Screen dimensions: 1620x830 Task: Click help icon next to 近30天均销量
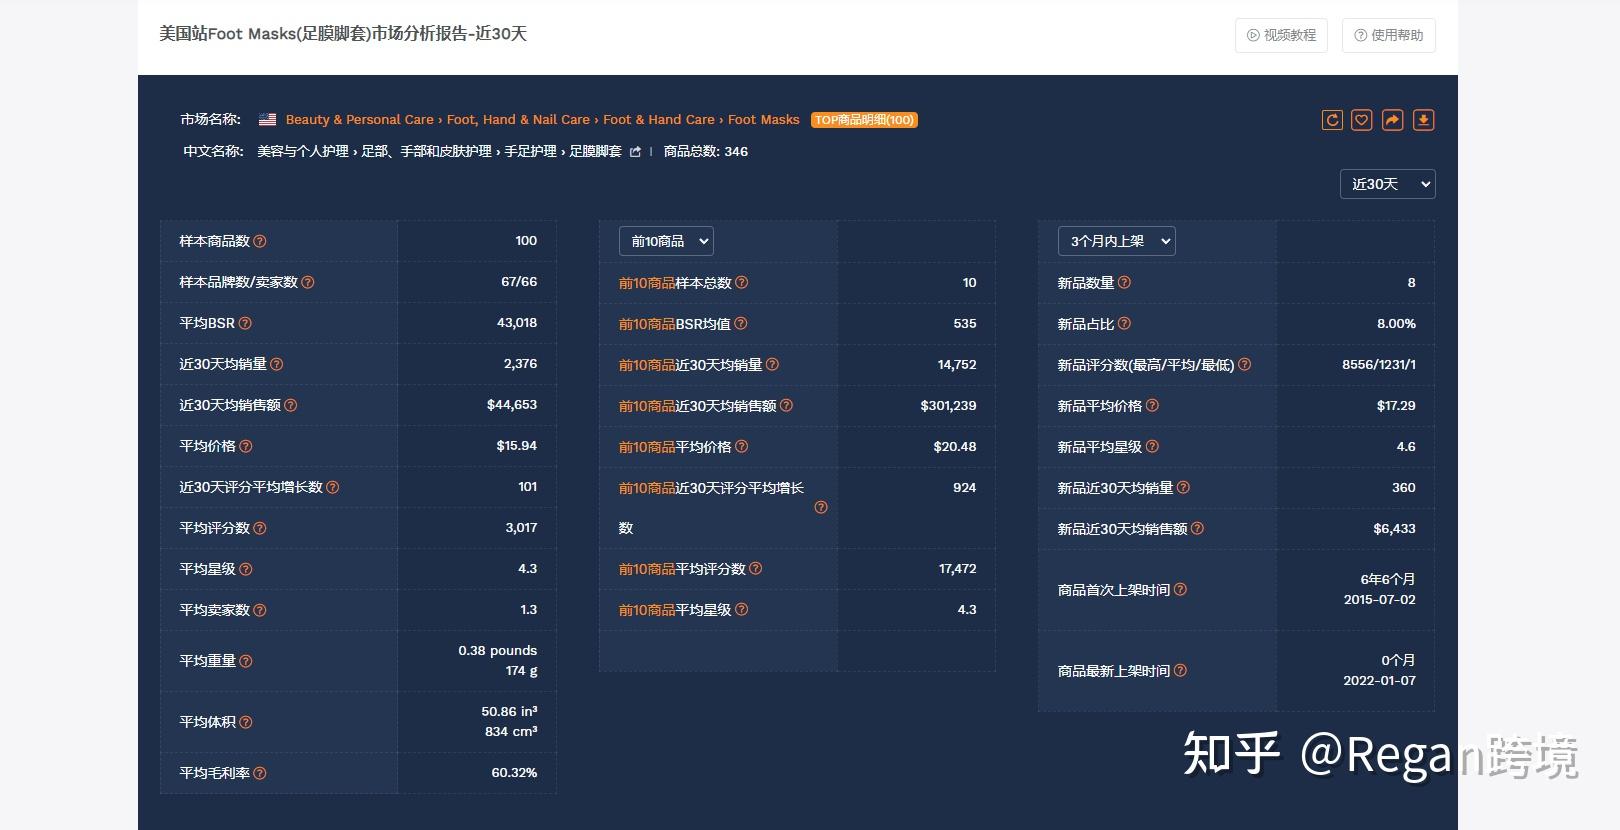point(277,364)
